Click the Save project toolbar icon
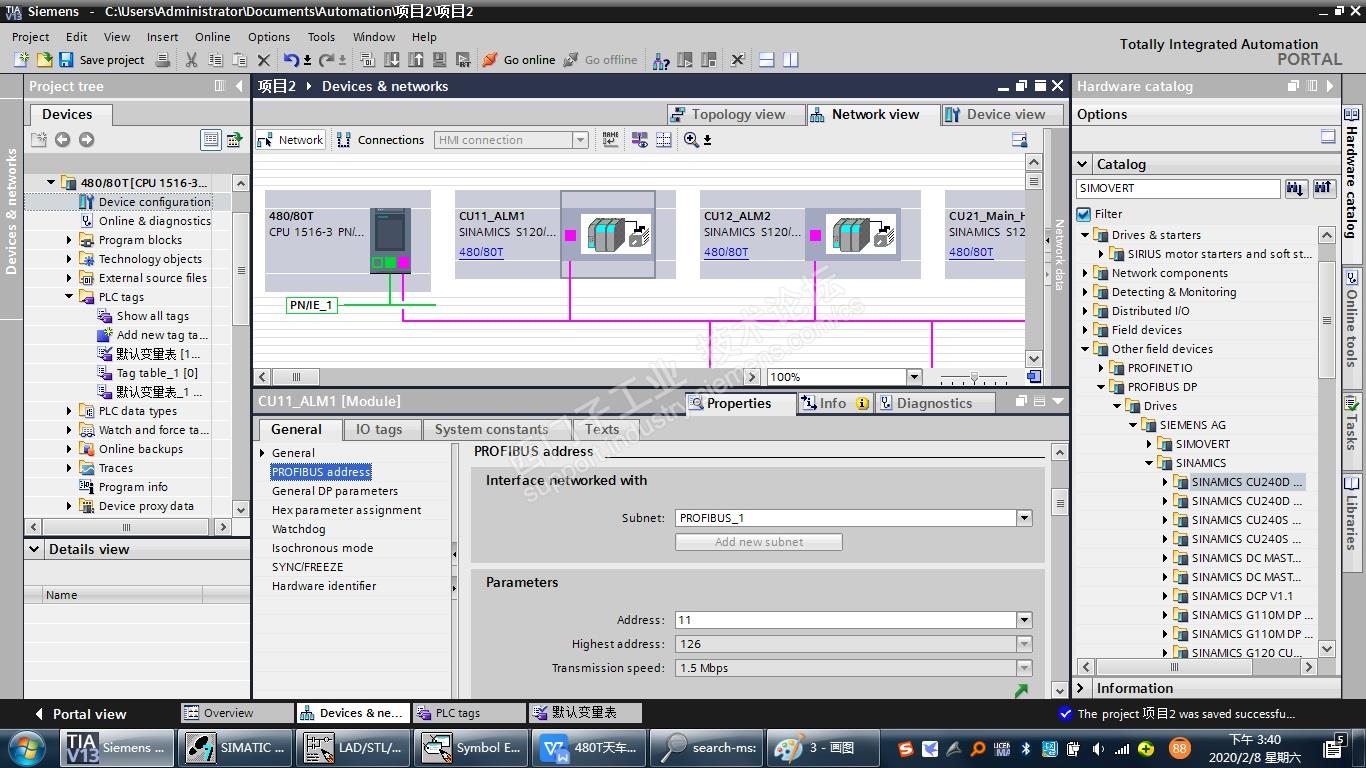The height and width of the screenshot is (768, 1366). coord(66,60)
